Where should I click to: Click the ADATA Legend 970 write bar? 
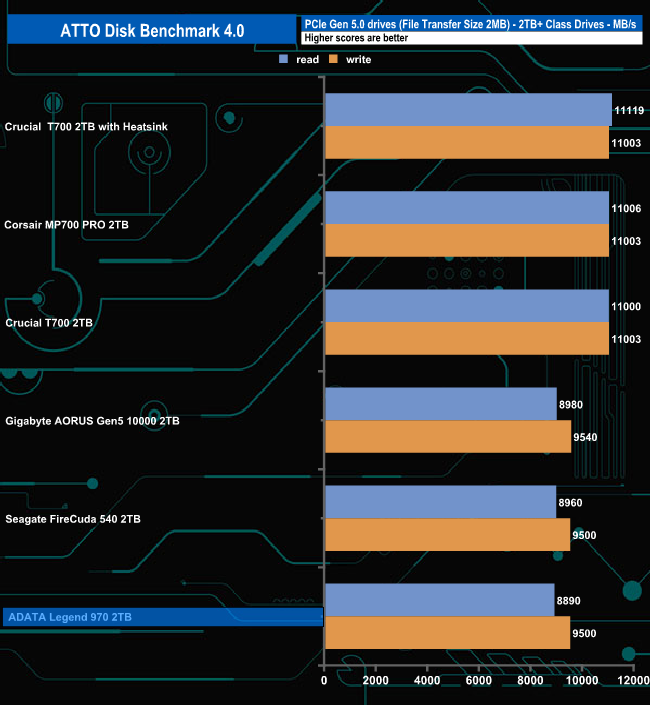(448, 633)
